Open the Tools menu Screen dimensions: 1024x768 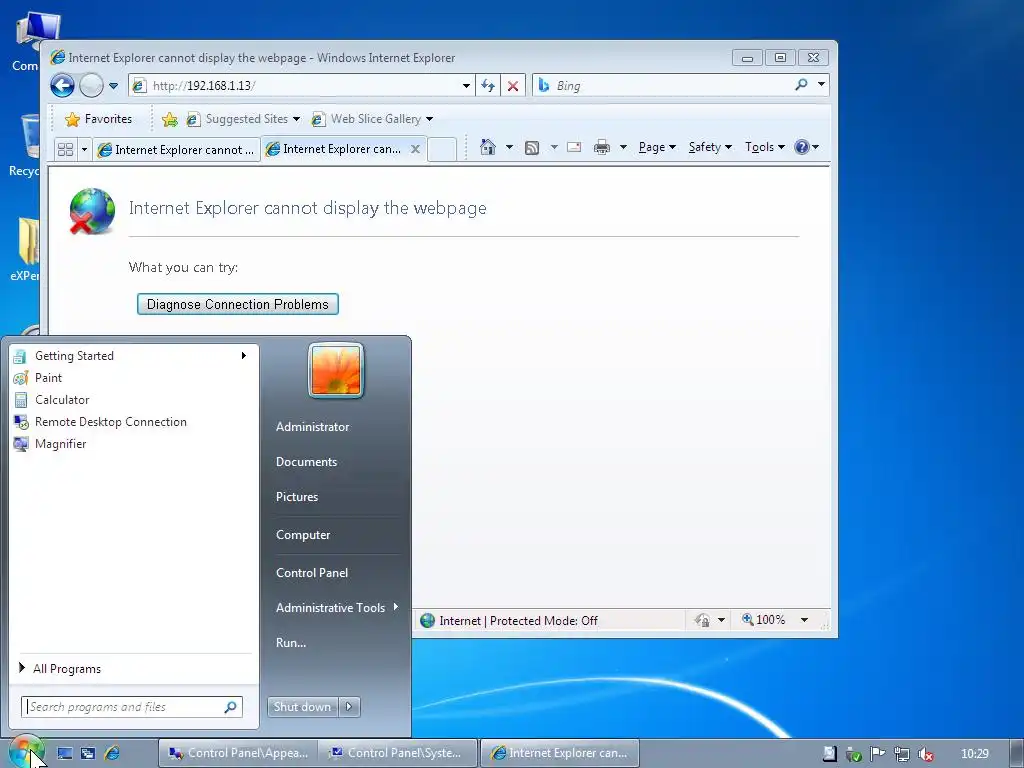[x=765, y=147]
